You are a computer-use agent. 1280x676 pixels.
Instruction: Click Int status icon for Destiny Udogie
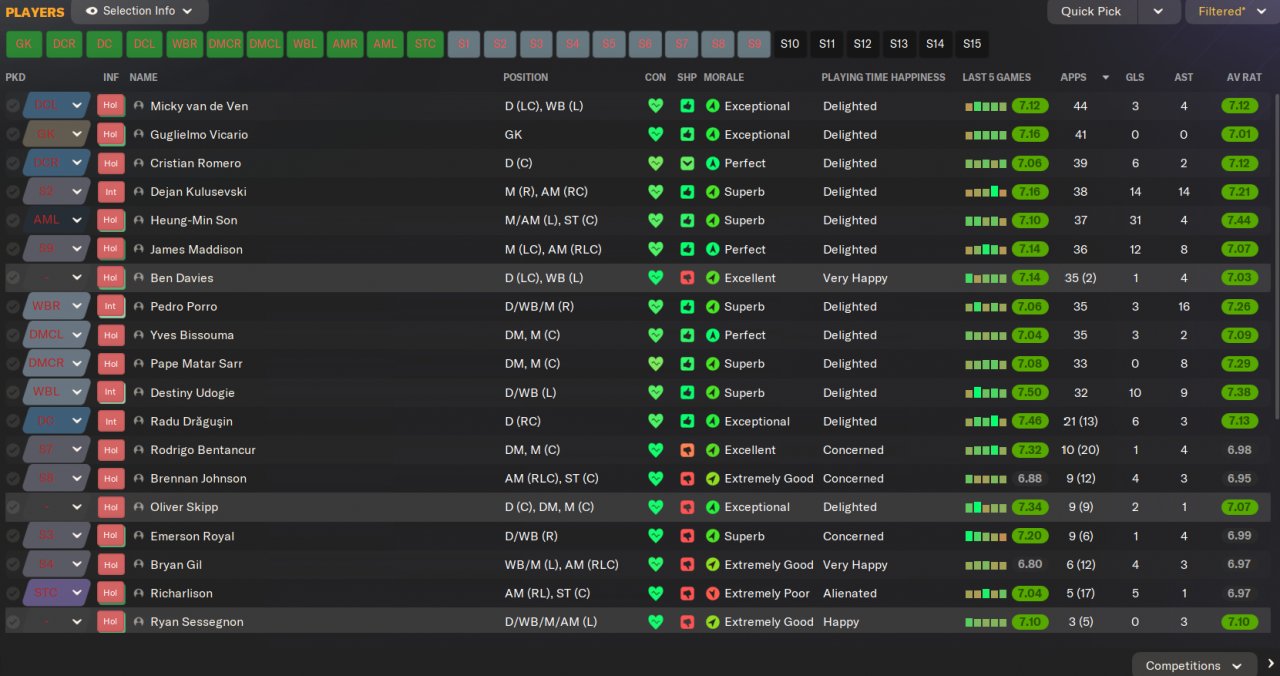pyautogui.click(x=110, y=392)
